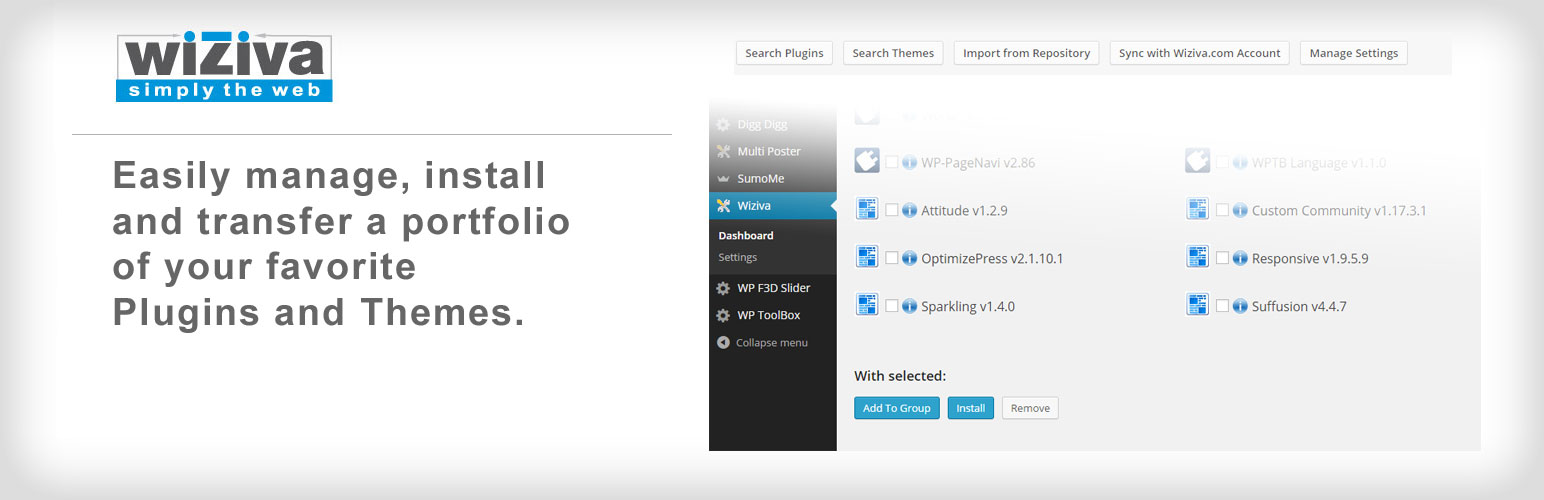The height and width of the screenshot is (500, 1544).
Task: Click WP-PageNavi plugin icon
Action: pos(867,161)
